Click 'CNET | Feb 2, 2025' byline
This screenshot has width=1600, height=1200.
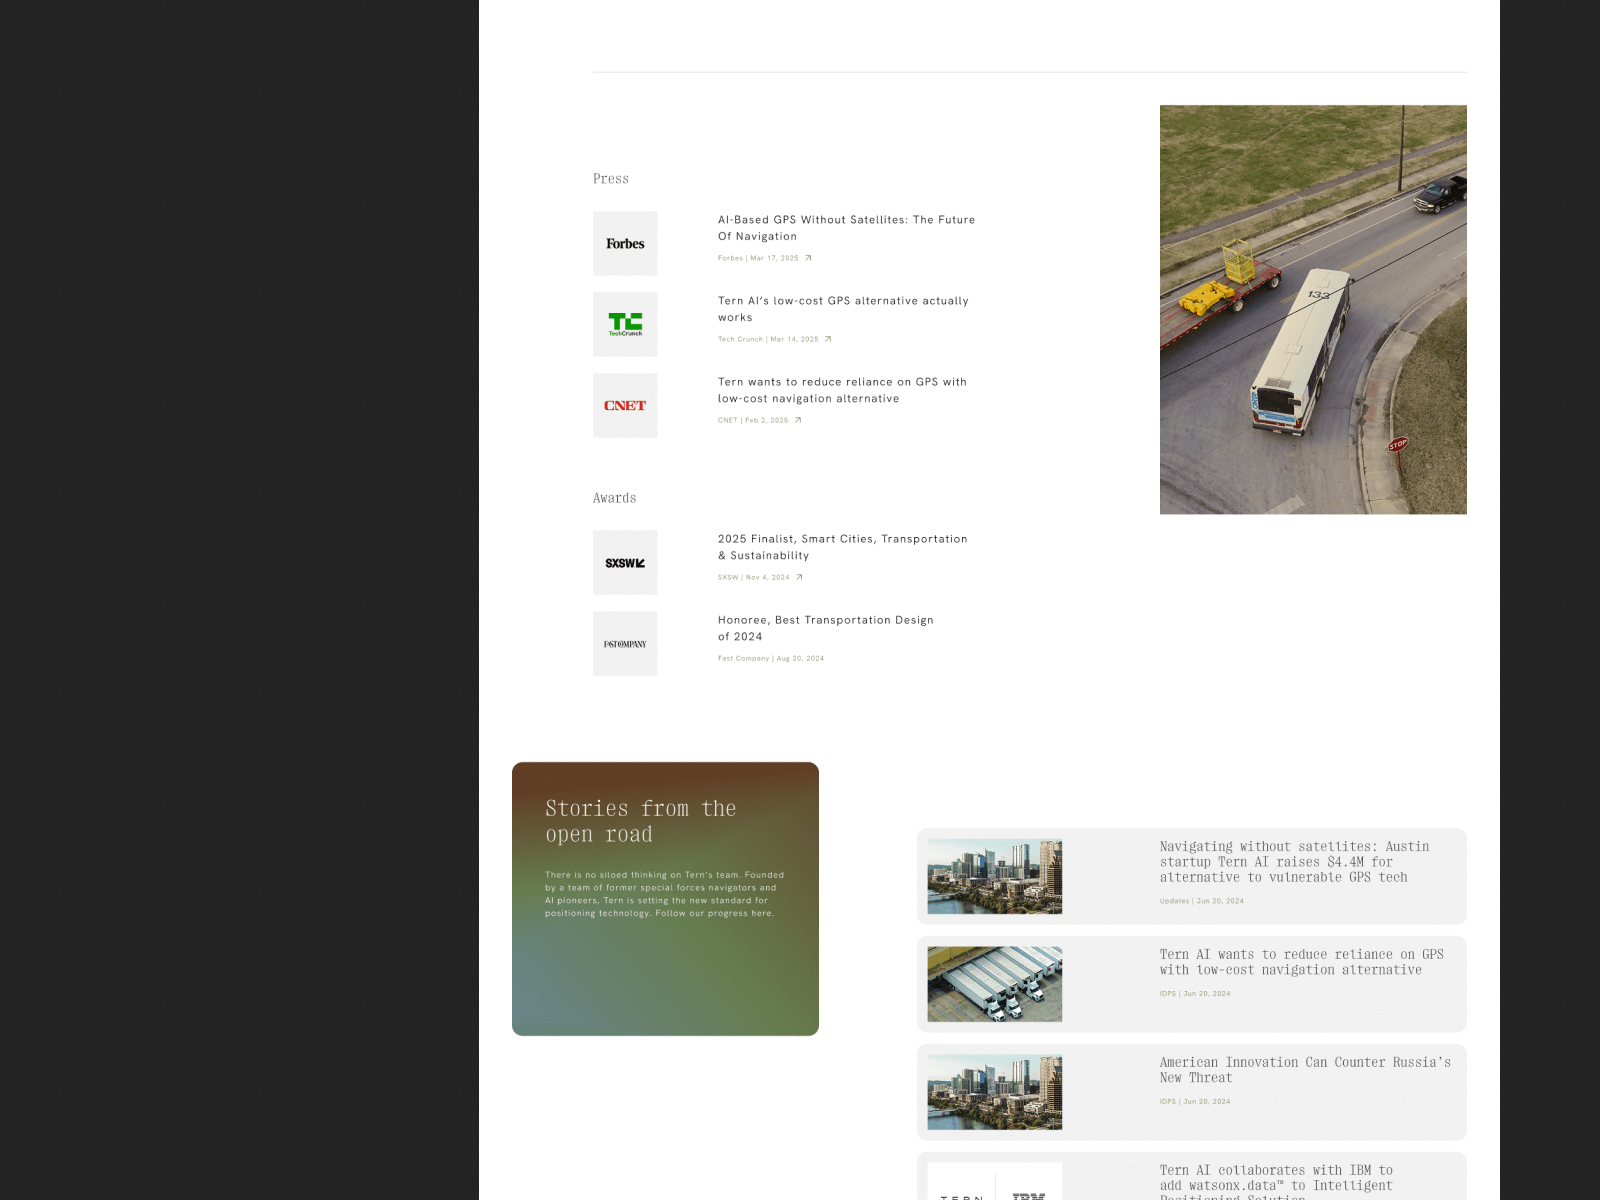click(753, 420)
